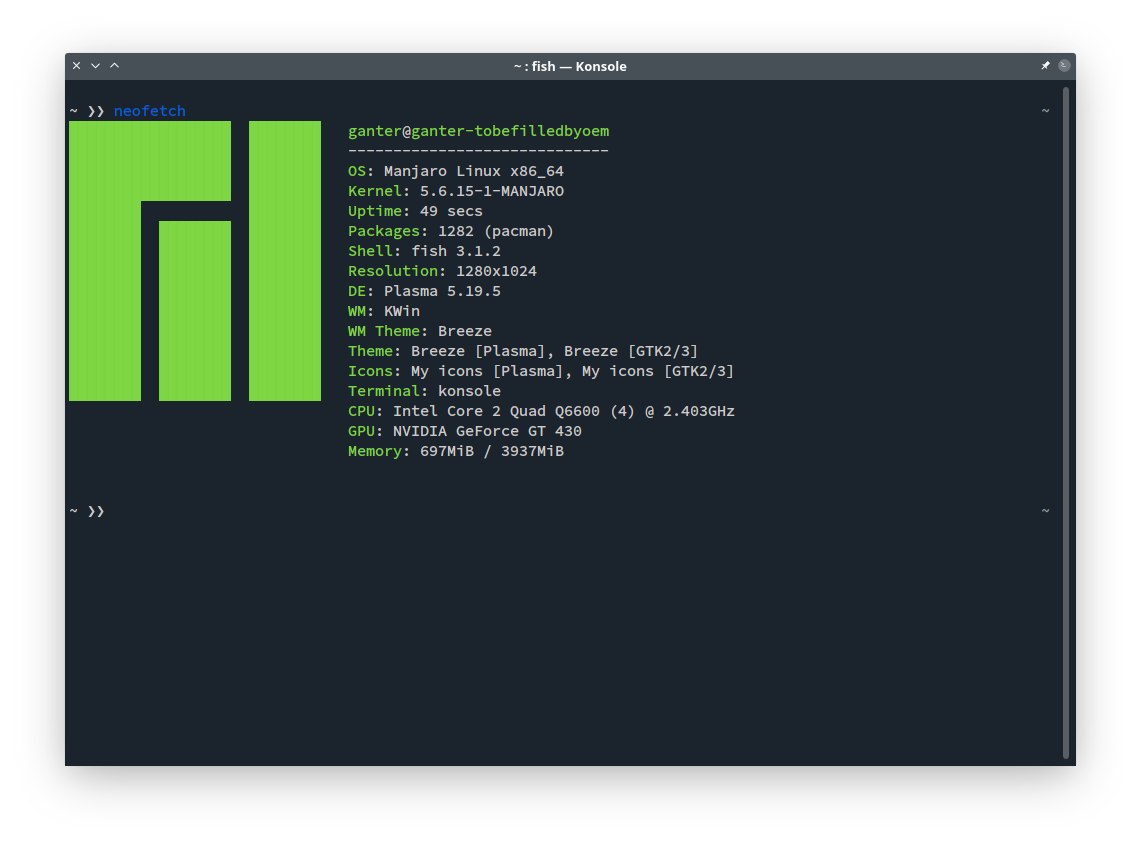Maximize the Konsole window with up chevron

(114, 66)
